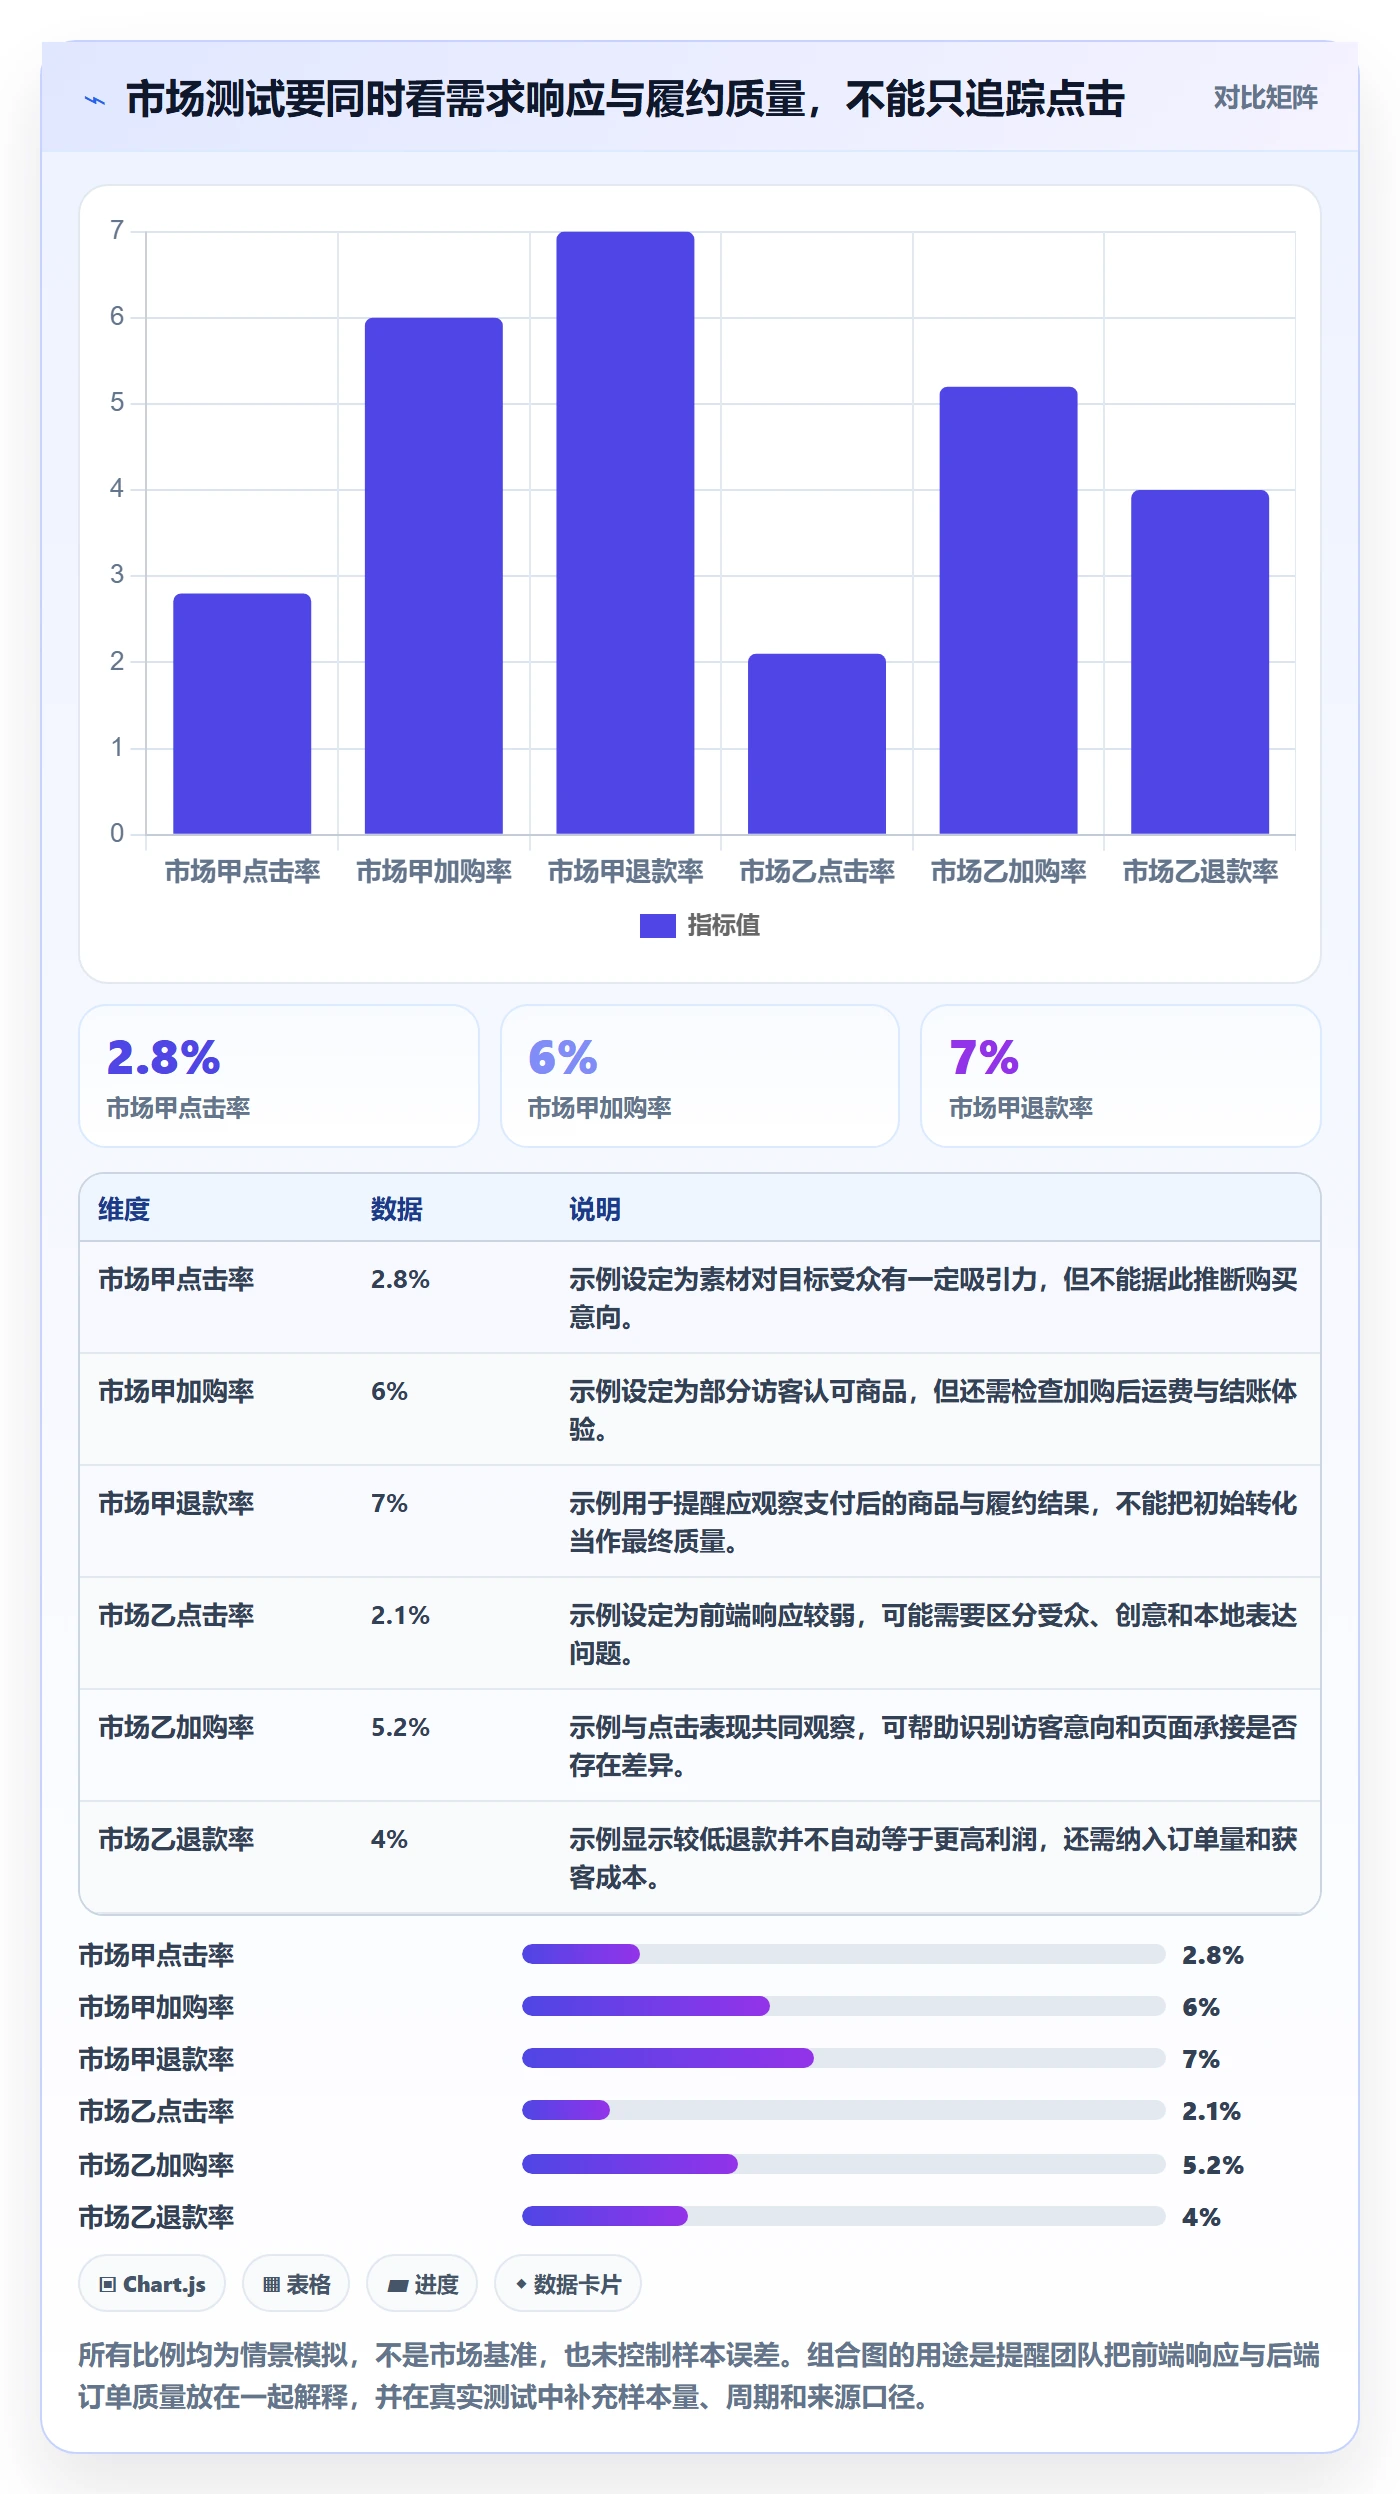The height and width of the screenshot is (2494, 1400).
Task: Click the table description starting 示例显示较低退款
Action: [933, 1858]
